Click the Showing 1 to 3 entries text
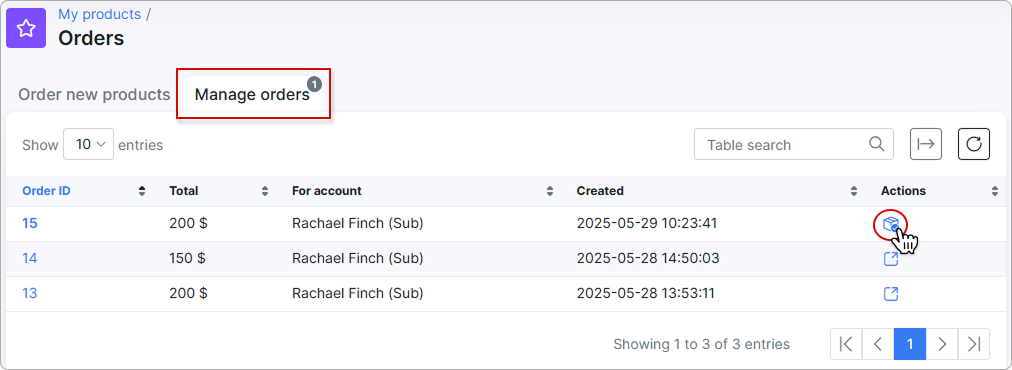 click(702, 344)
